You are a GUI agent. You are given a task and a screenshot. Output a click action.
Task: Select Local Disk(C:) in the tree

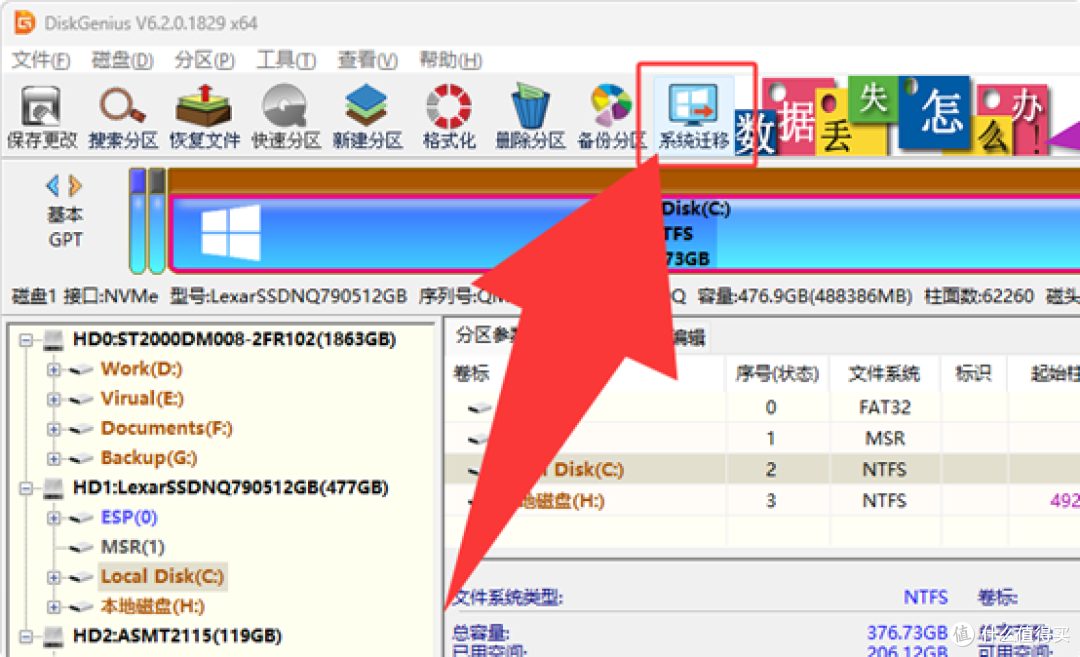point(163,576)
